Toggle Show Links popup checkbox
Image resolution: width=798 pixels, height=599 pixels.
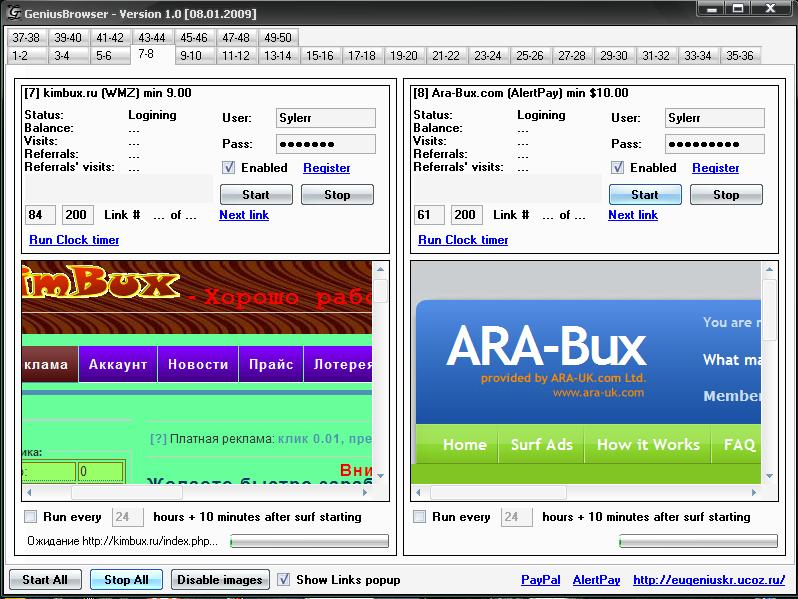click(283, 579)
